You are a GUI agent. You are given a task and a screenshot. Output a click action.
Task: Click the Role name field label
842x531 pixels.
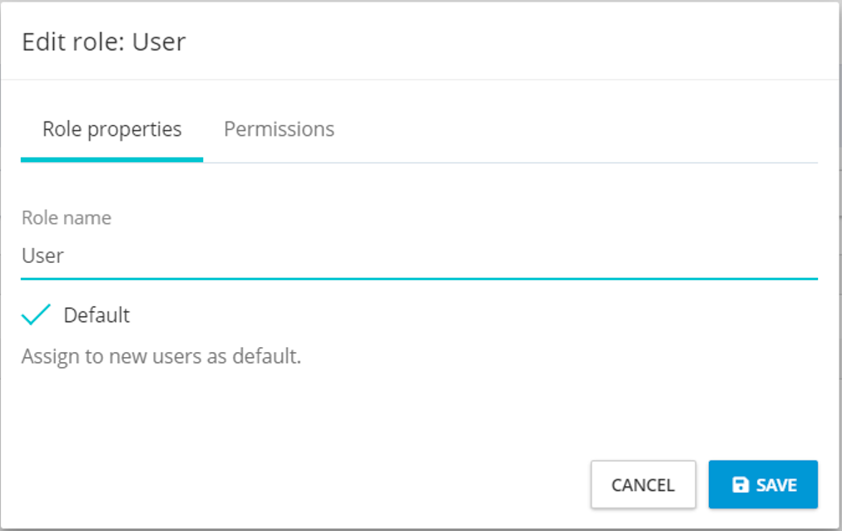(66, 217)
